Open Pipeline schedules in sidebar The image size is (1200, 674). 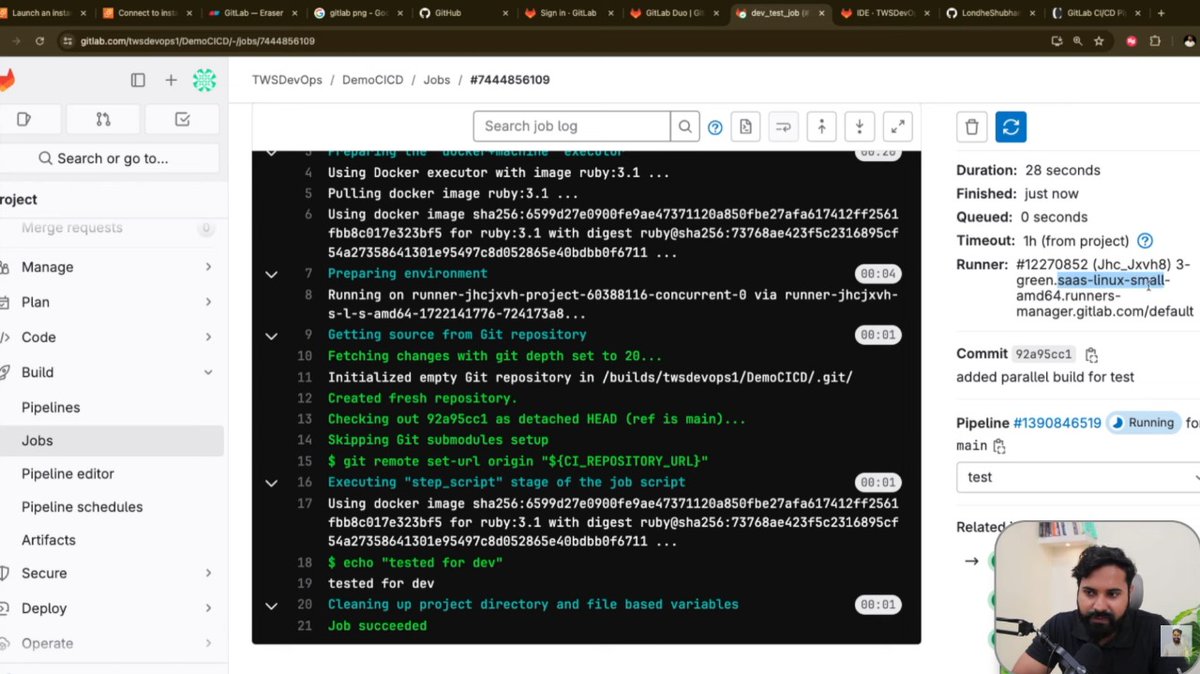(111, 507)
